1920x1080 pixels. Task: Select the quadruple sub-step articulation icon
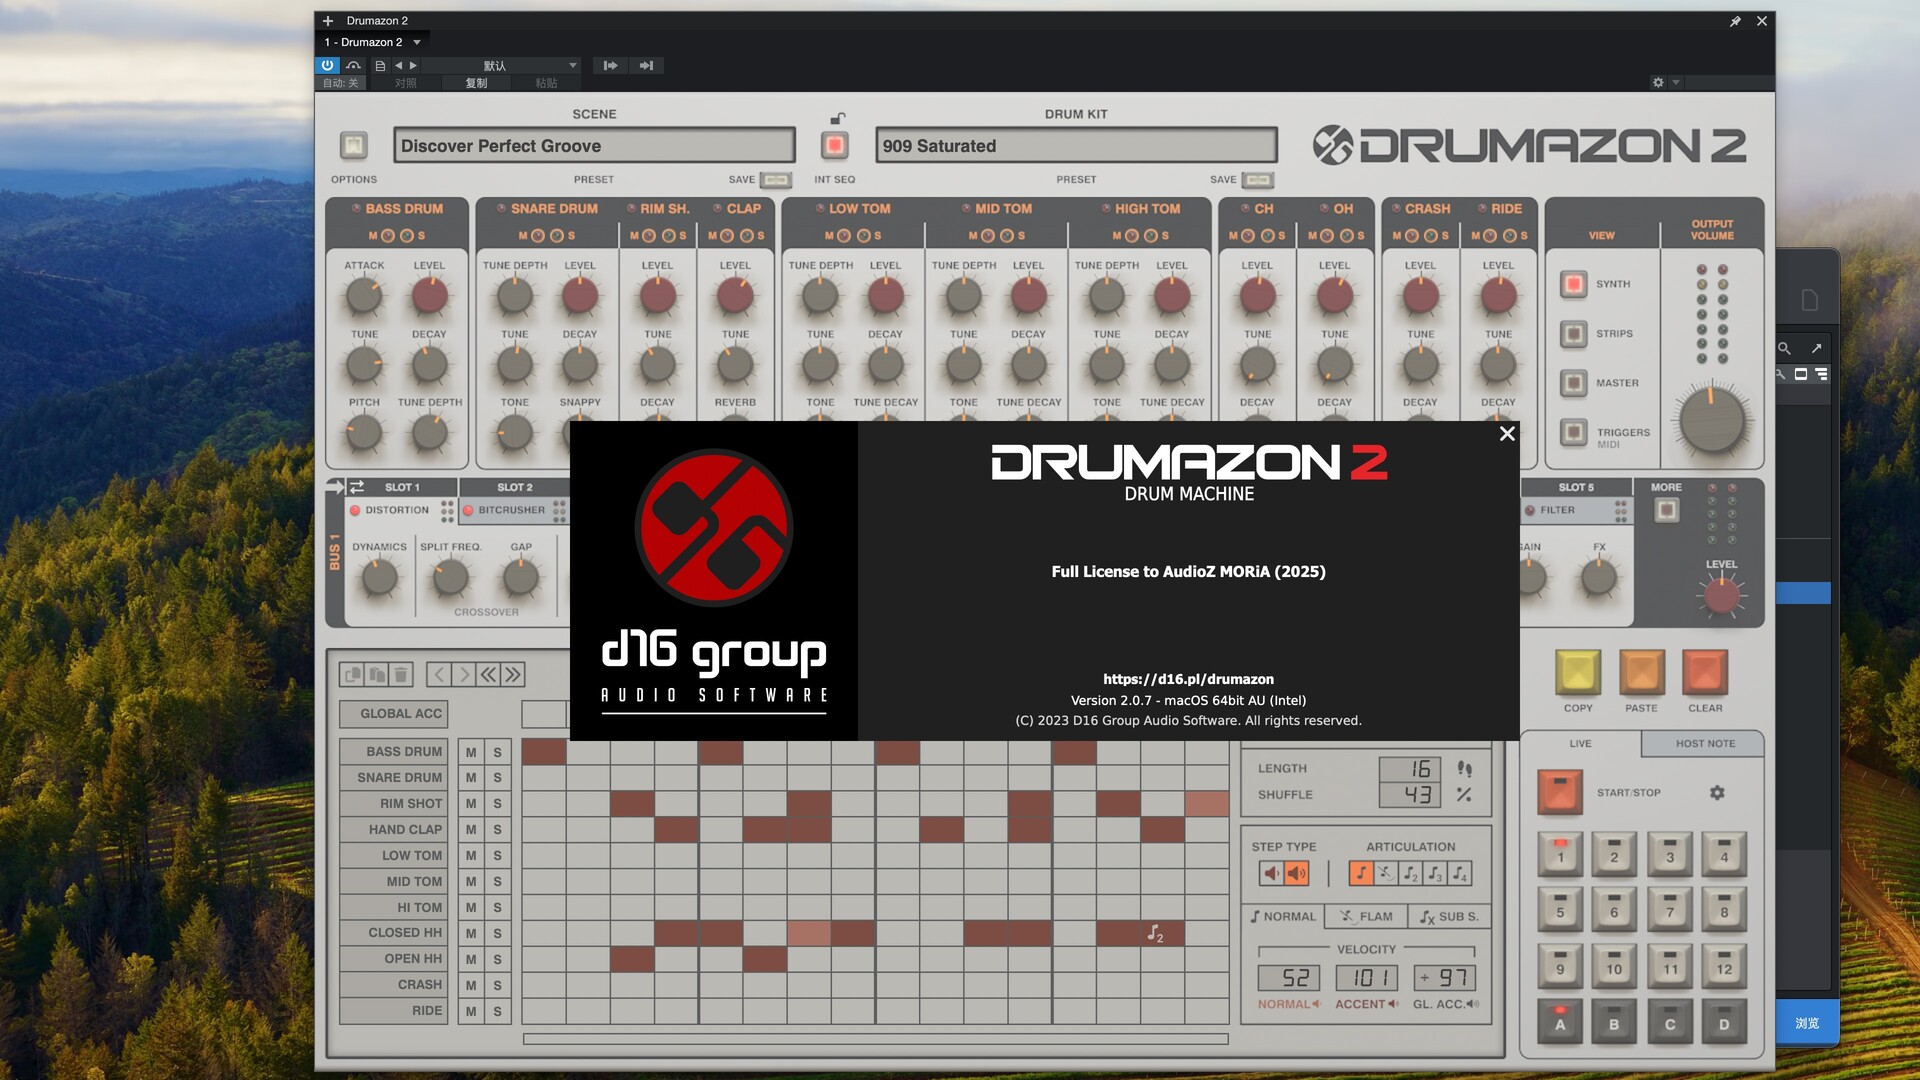[x=1459, y=873]
